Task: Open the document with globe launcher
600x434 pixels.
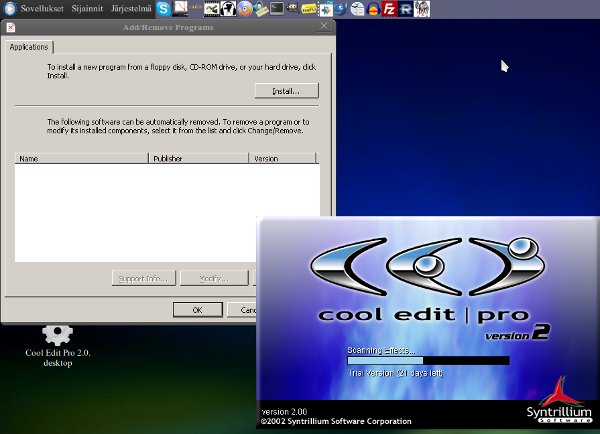Action: click(x=357, y=8)
